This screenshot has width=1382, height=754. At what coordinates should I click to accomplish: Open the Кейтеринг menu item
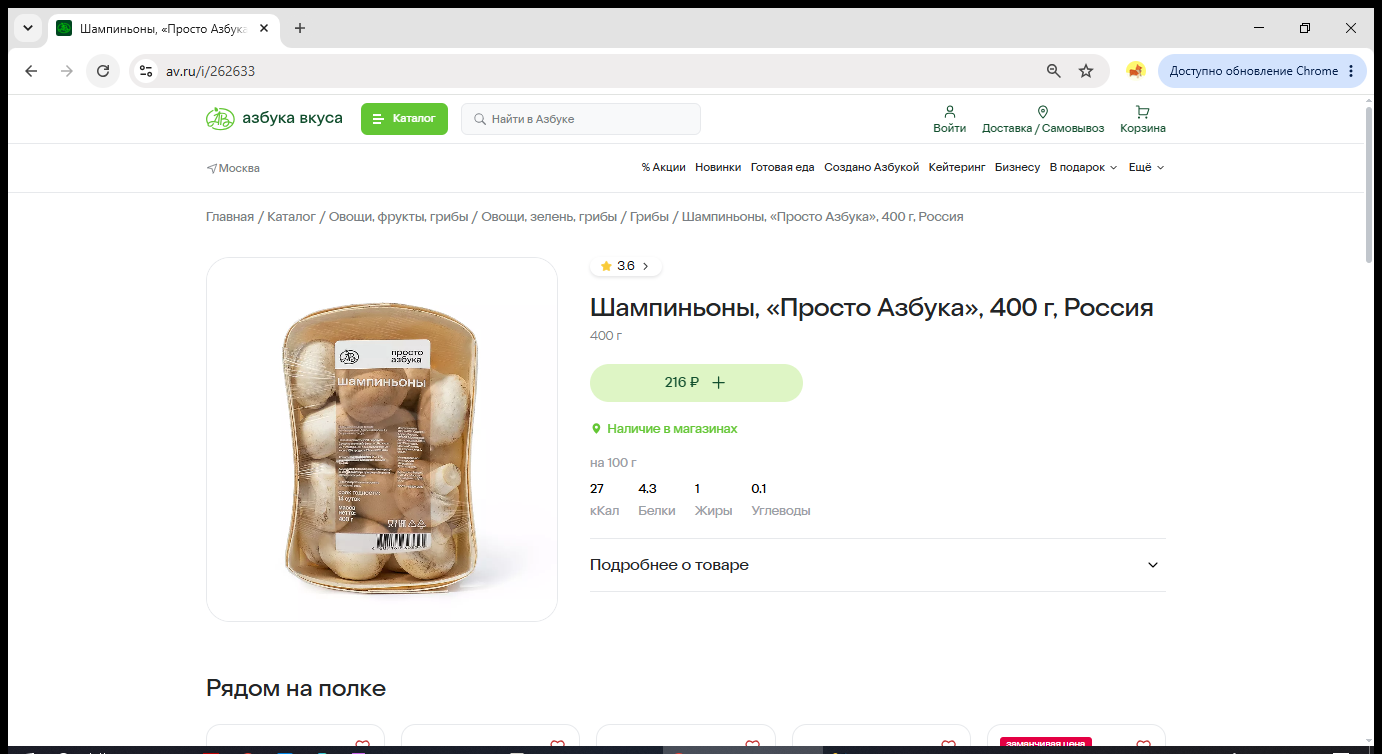coord(957,168)
